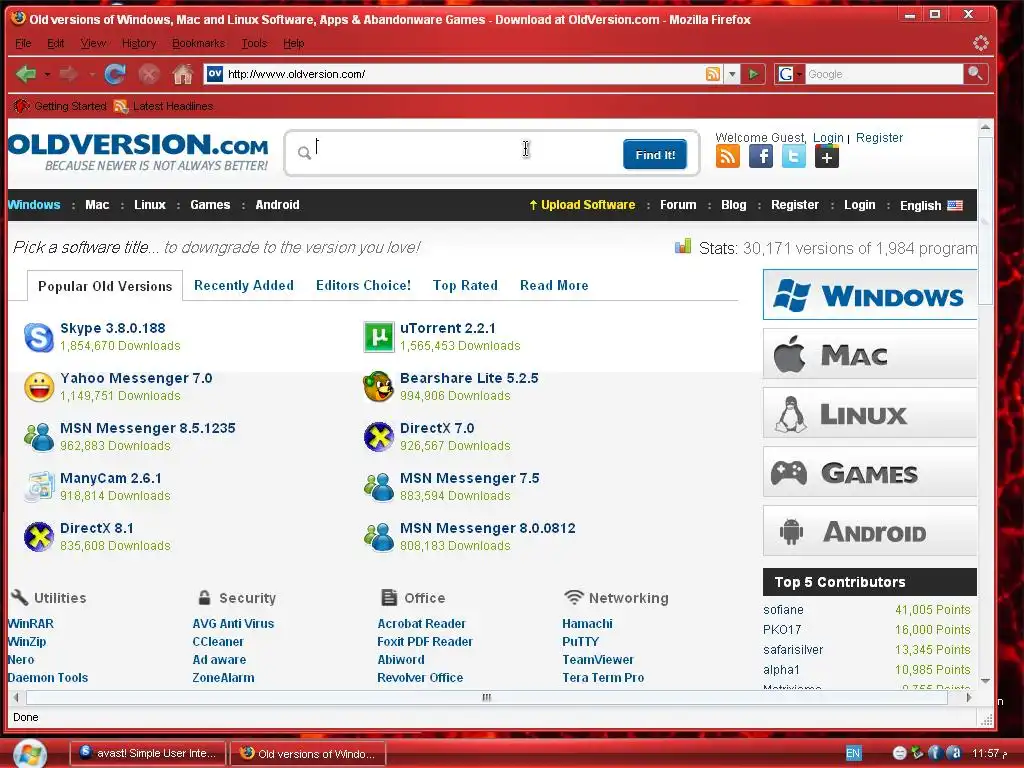
Task: Select the Read More tab
Action: click(x=554, y=285)
